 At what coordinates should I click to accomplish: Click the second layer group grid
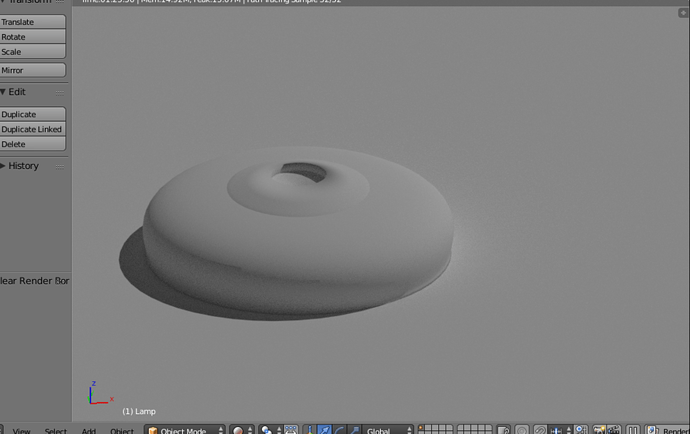(x=474, y=430)
